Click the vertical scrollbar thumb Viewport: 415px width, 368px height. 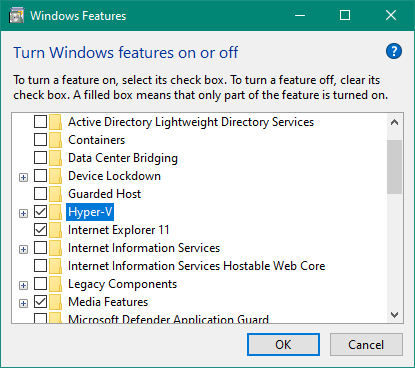pyautogui.click(x=395, y=167)
